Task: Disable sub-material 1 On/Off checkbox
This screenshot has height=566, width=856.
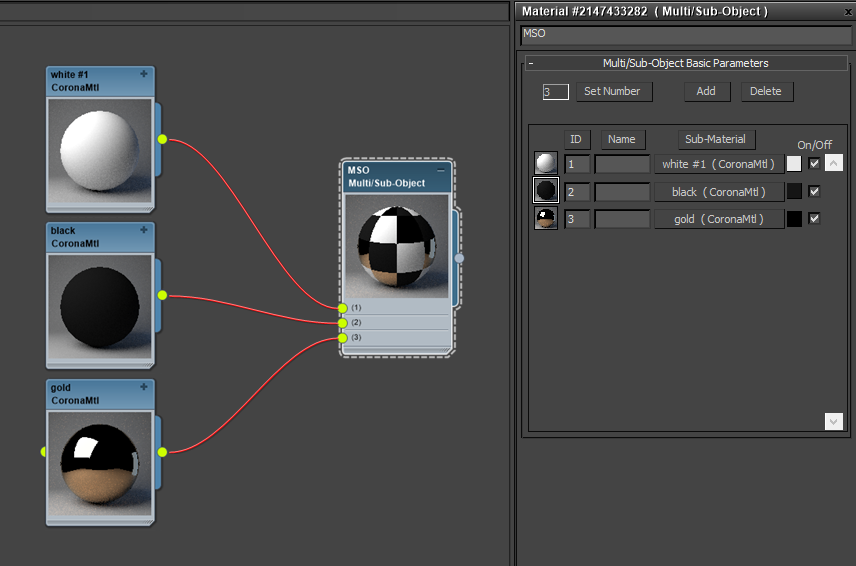Action: pyautogui.click(x=814, y=163)
